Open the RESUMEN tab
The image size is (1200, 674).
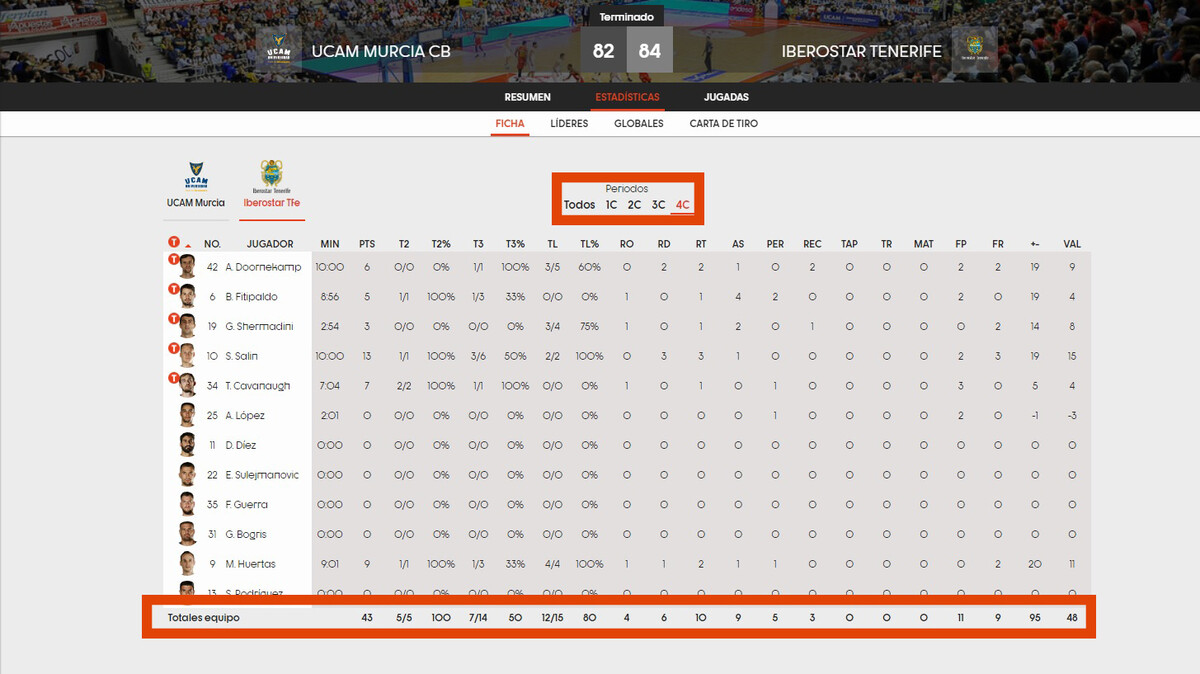click(528, 97)
